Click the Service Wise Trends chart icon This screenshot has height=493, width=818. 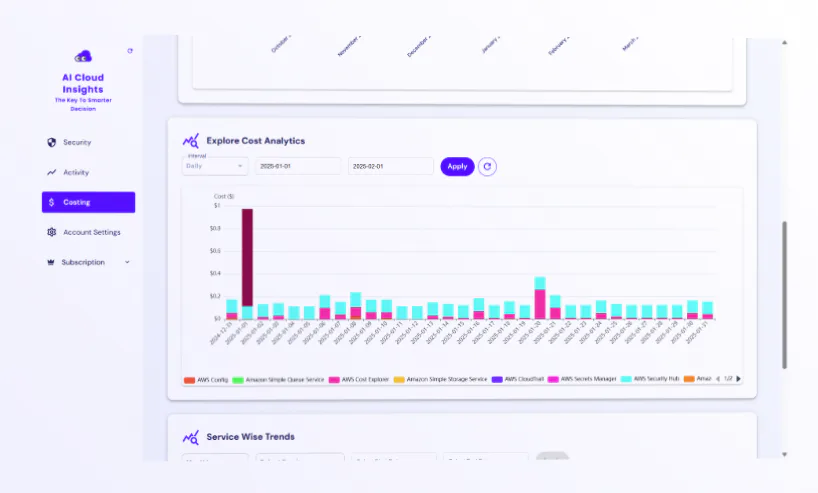pyautogui.click(x=190, y=437)
